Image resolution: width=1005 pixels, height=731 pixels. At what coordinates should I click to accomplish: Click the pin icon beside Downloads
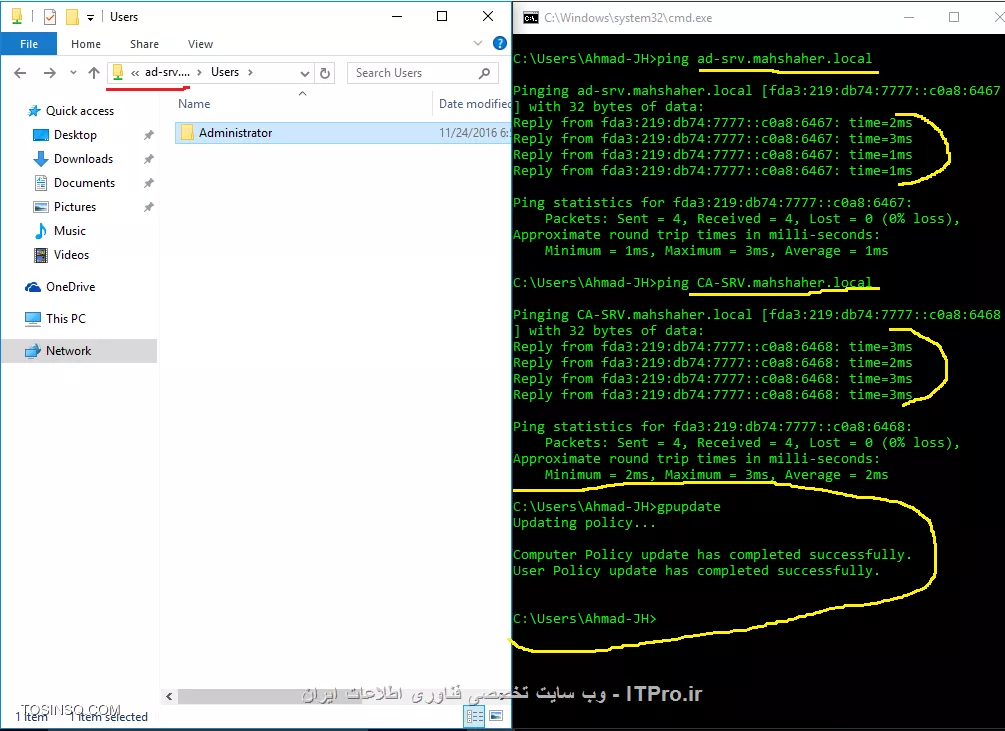click(149, 159)
